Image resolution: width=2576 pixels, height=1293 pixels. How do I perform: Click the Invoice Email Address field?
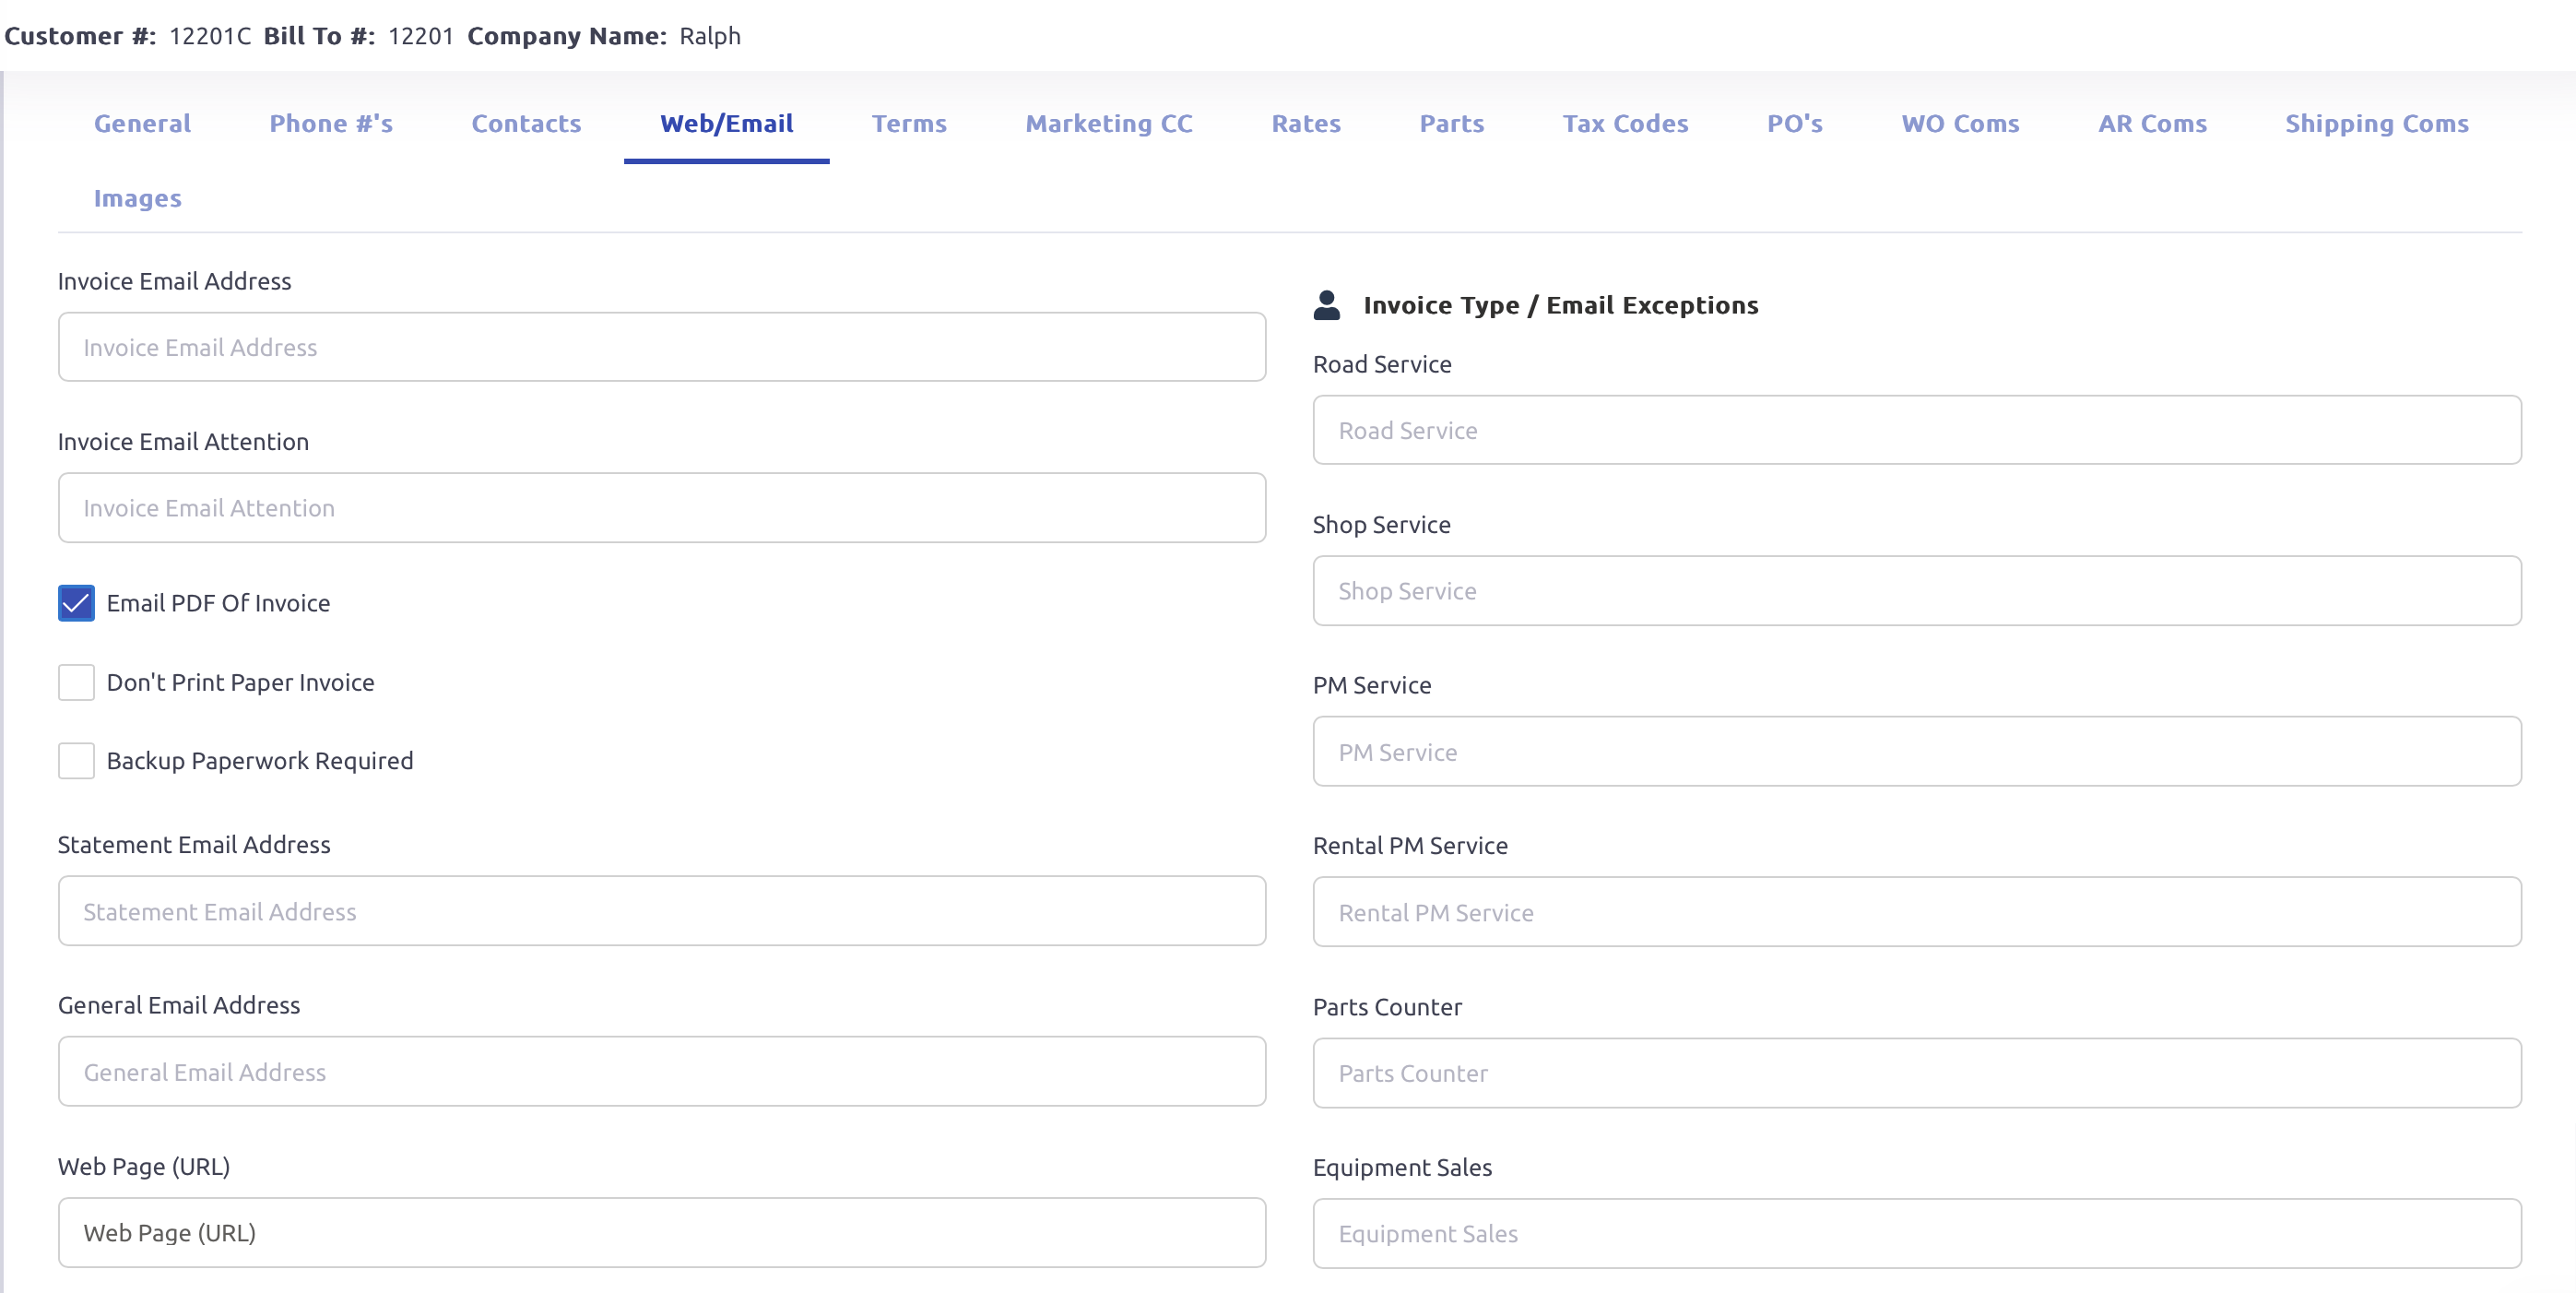pos(661,347)
